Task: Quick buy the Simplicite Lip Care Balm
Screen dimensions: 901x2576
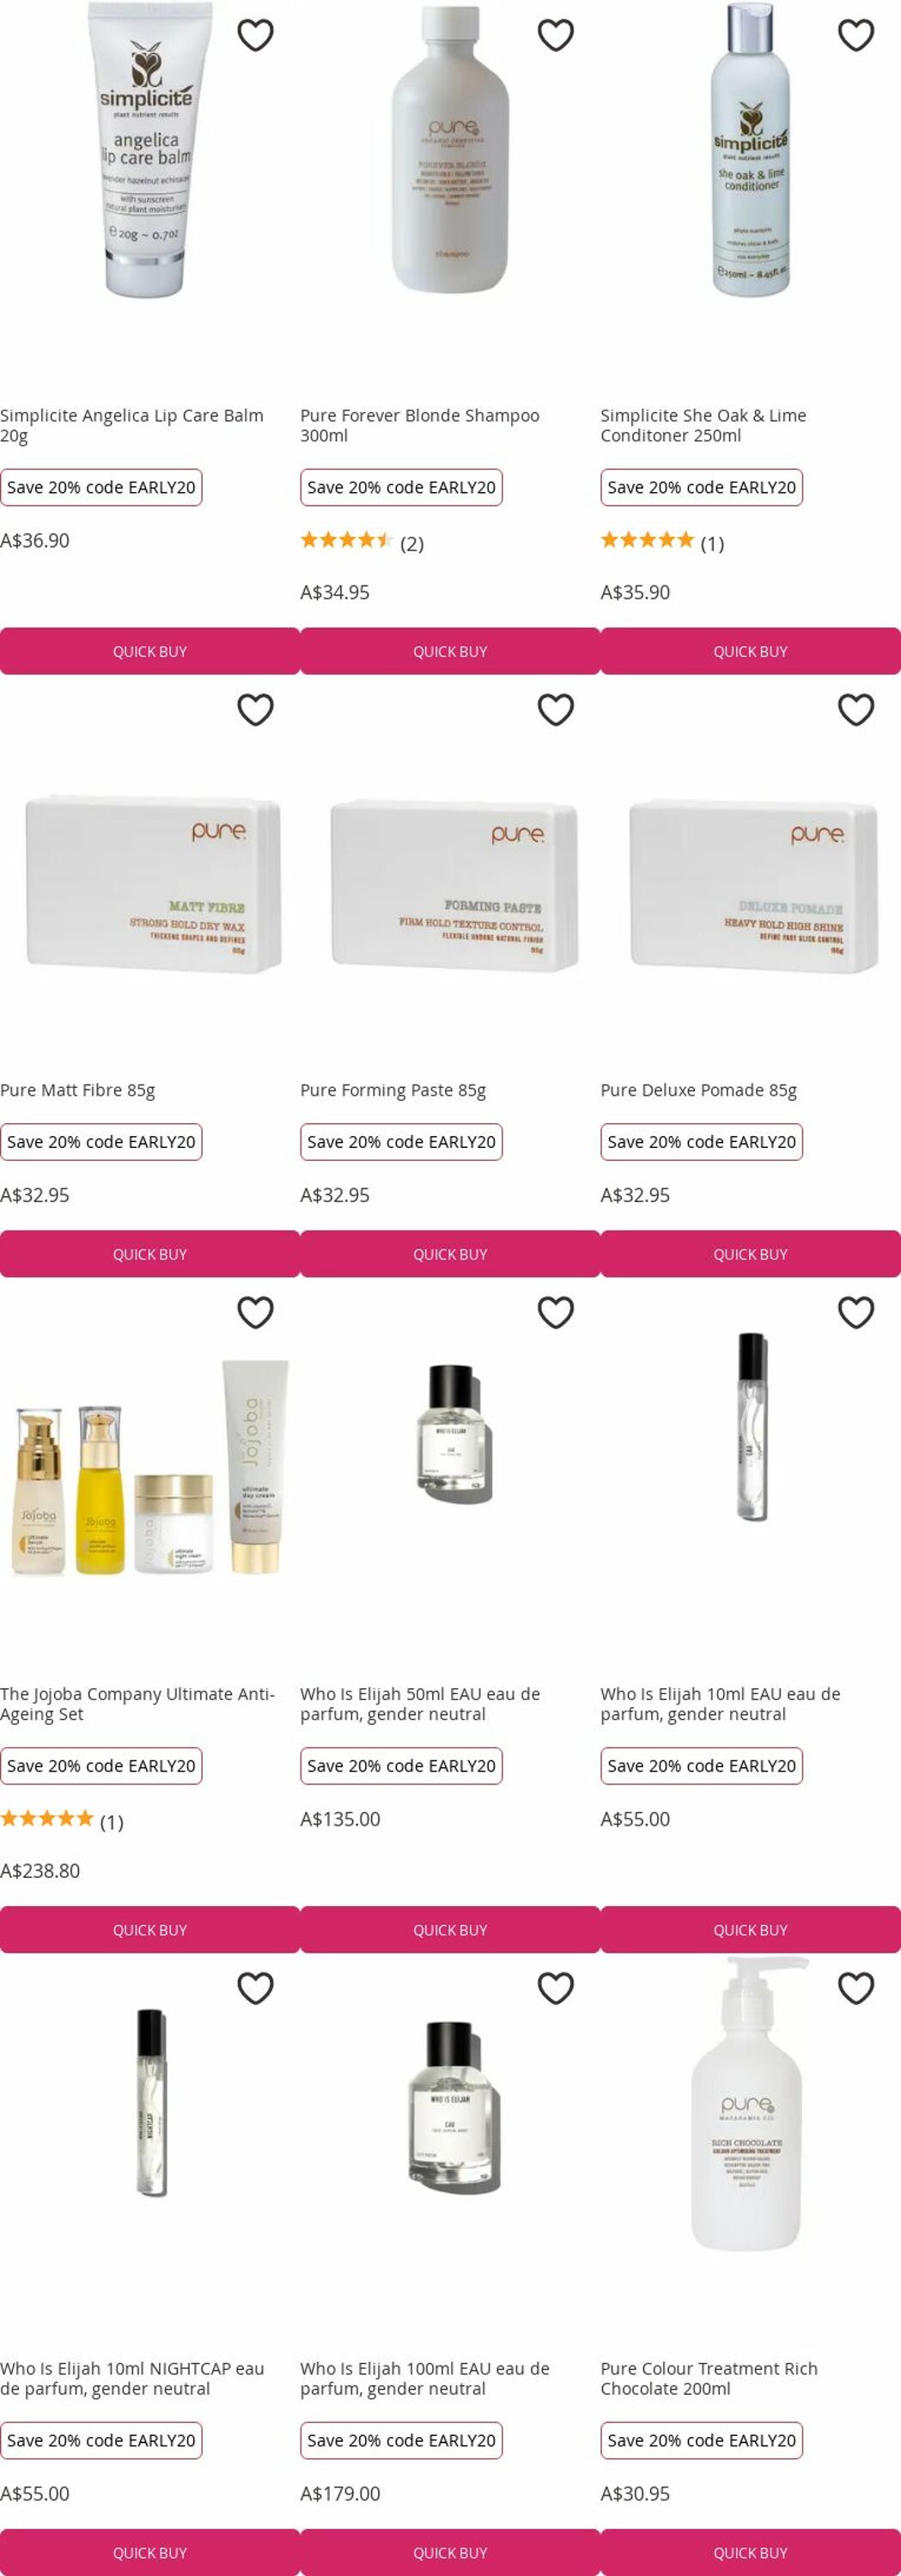Action: 150,651
